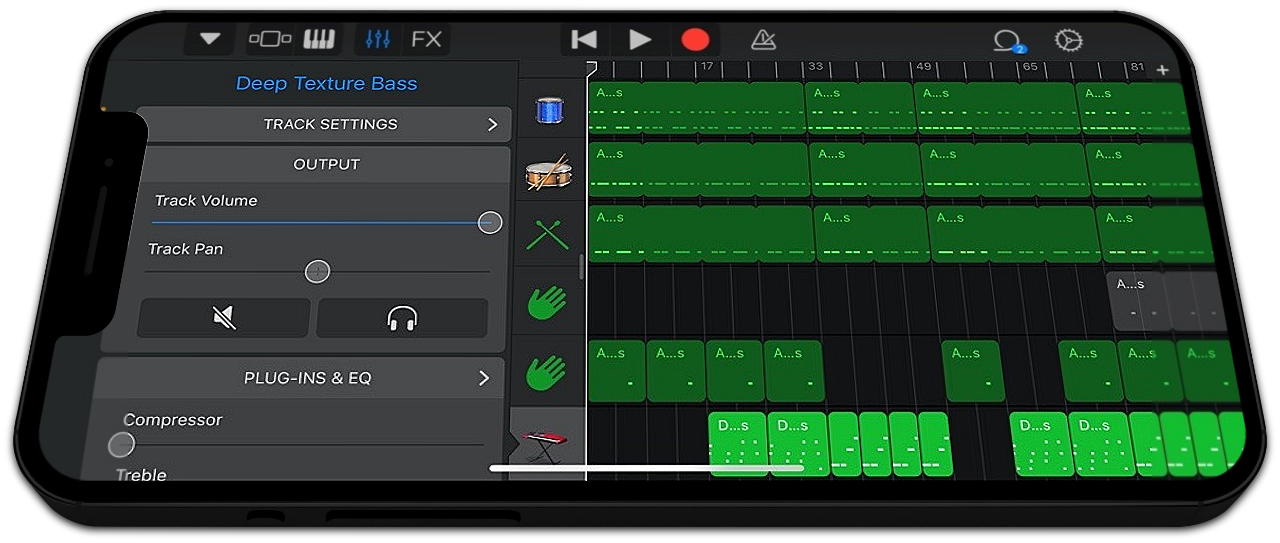This screenshot has width=1280, height=543.
Task: Select the first green hand percussion track
Action: click(x=547, y=302)
